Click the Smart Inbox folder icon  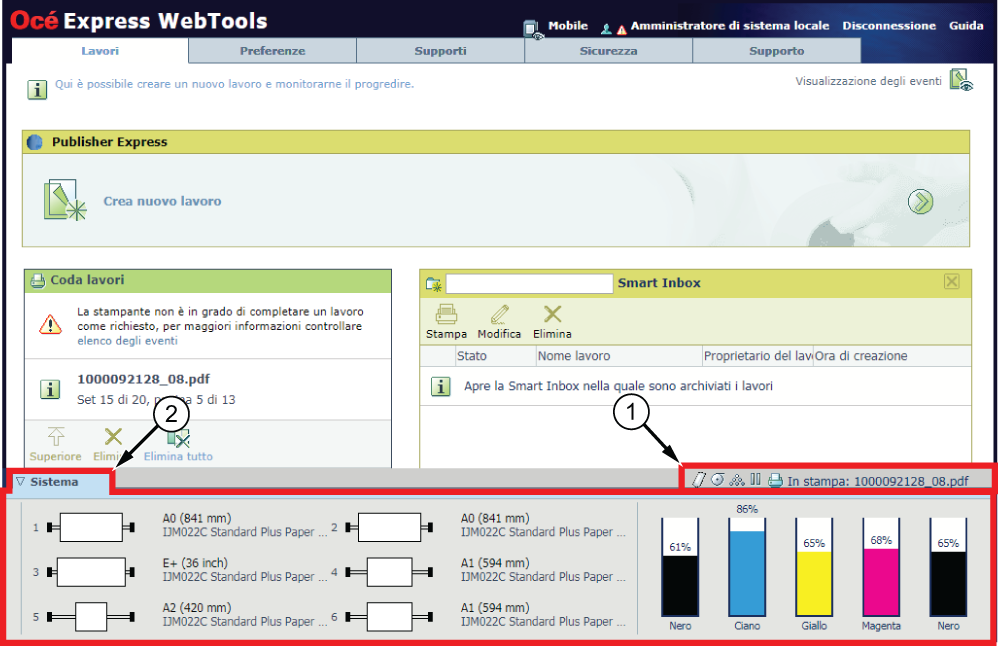click(433, 284)
